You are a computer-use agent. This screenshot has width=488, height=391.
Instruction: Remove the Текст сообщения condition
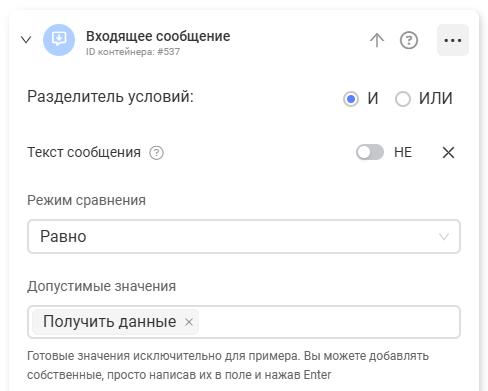[x=448, y=153]
